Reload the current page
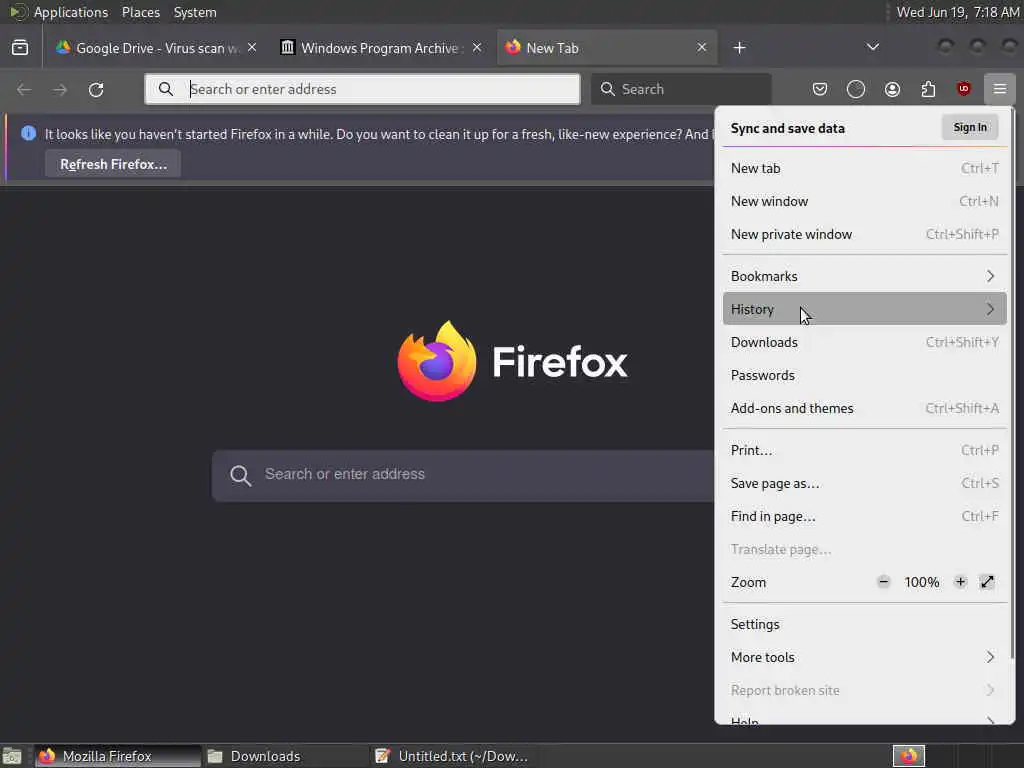The image size is (1024, 768). tap(96, 89)
